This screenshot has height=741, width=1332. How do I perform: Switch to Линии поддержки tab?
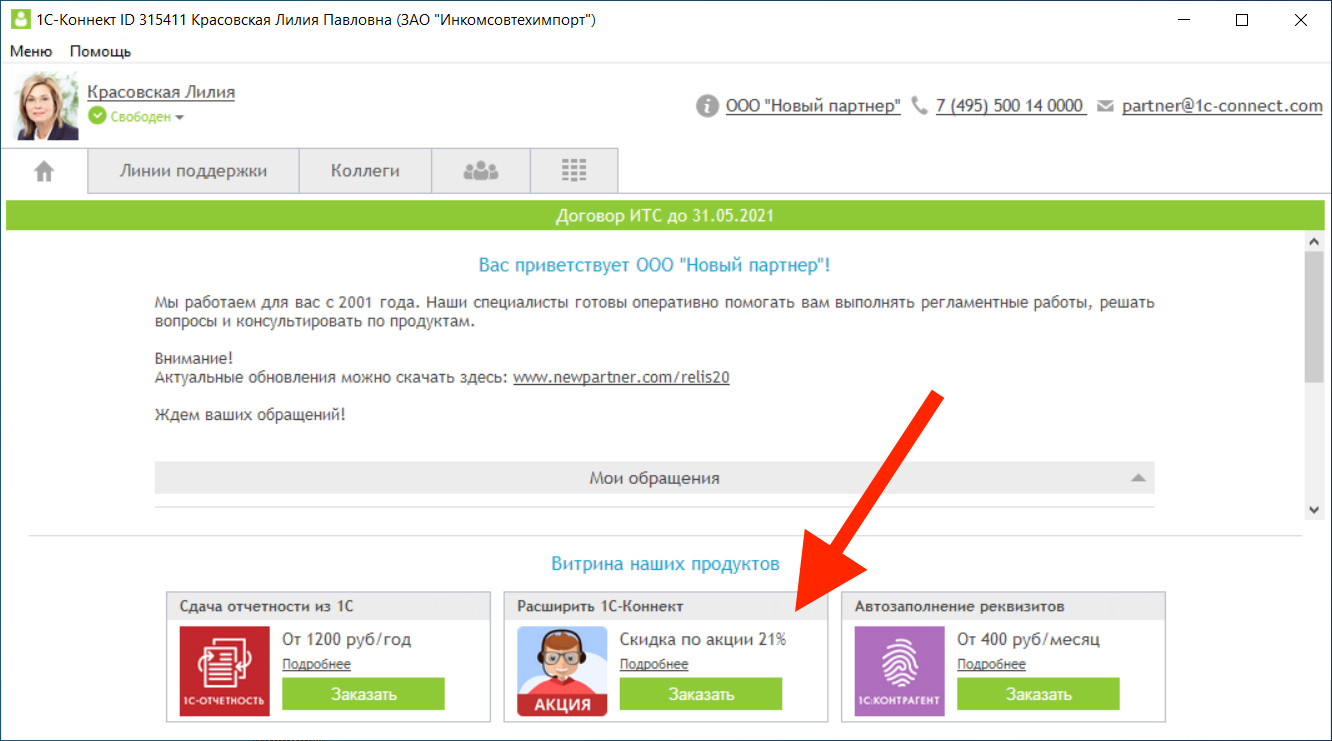(193, 171)
